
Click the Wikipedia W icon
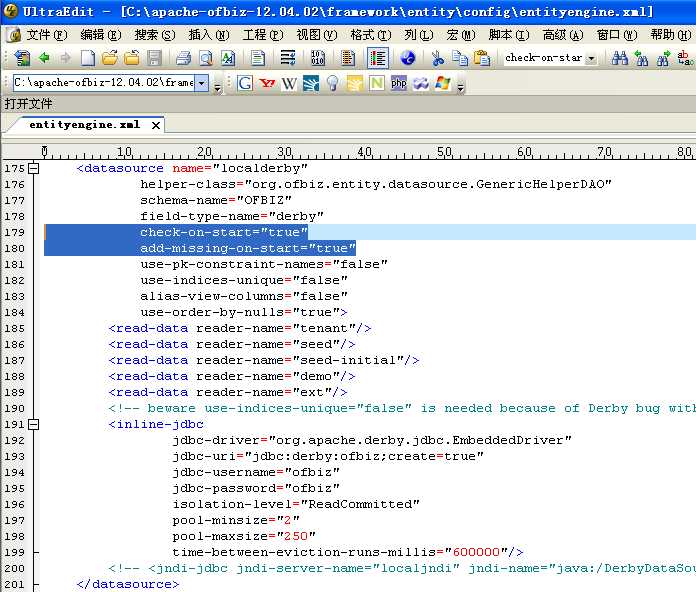click(x=289, y=83)
